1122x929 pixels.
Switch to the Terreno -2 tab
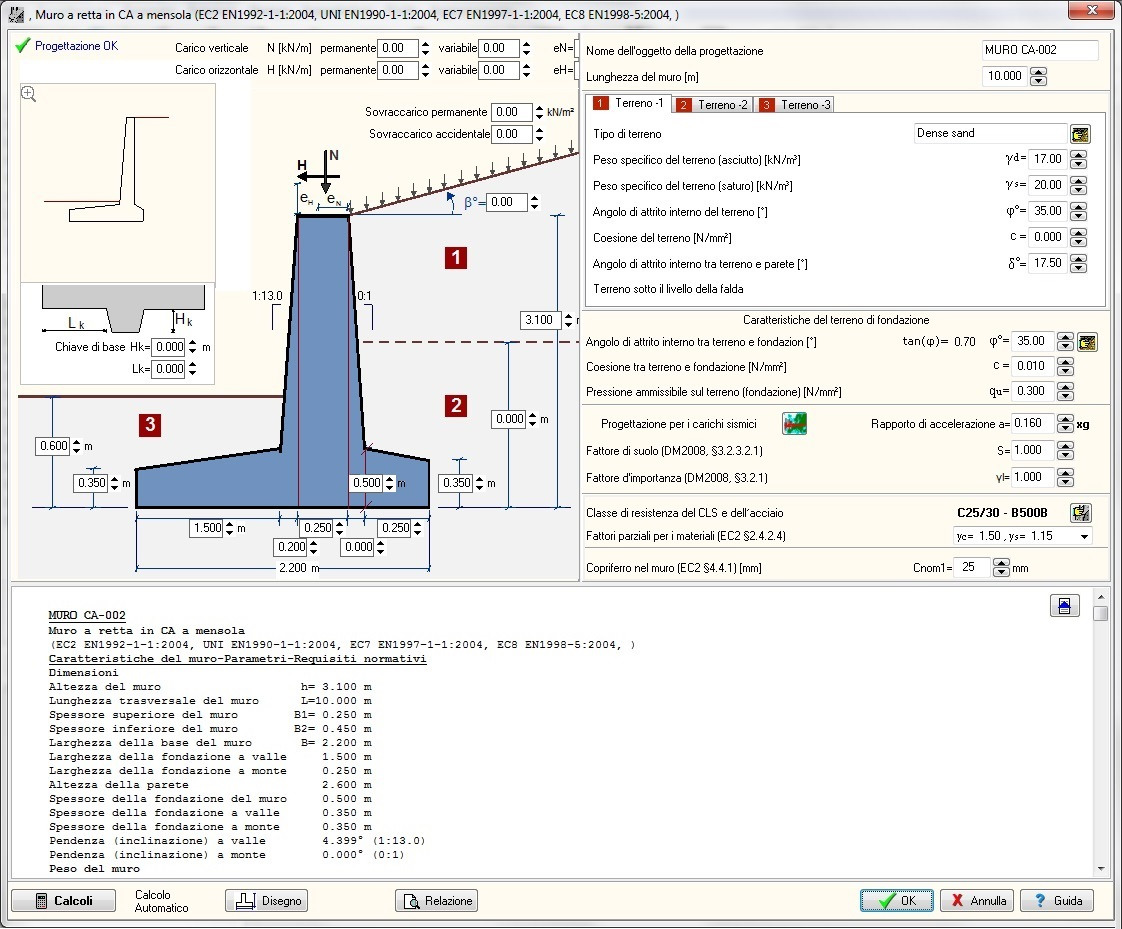[713, 104]
